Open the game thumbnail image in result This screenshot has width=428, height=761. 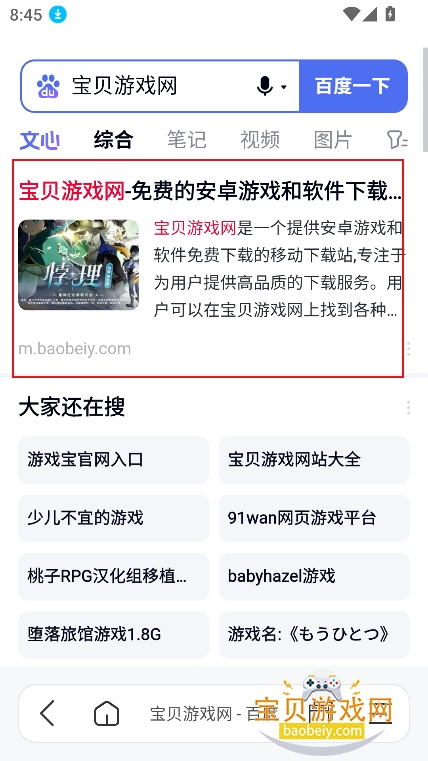pos(79,265)
